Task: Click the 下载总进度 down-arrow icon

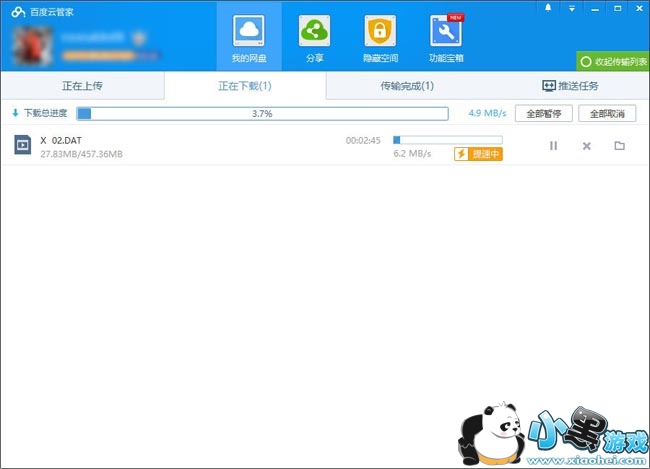Action: tap(15, 113)
